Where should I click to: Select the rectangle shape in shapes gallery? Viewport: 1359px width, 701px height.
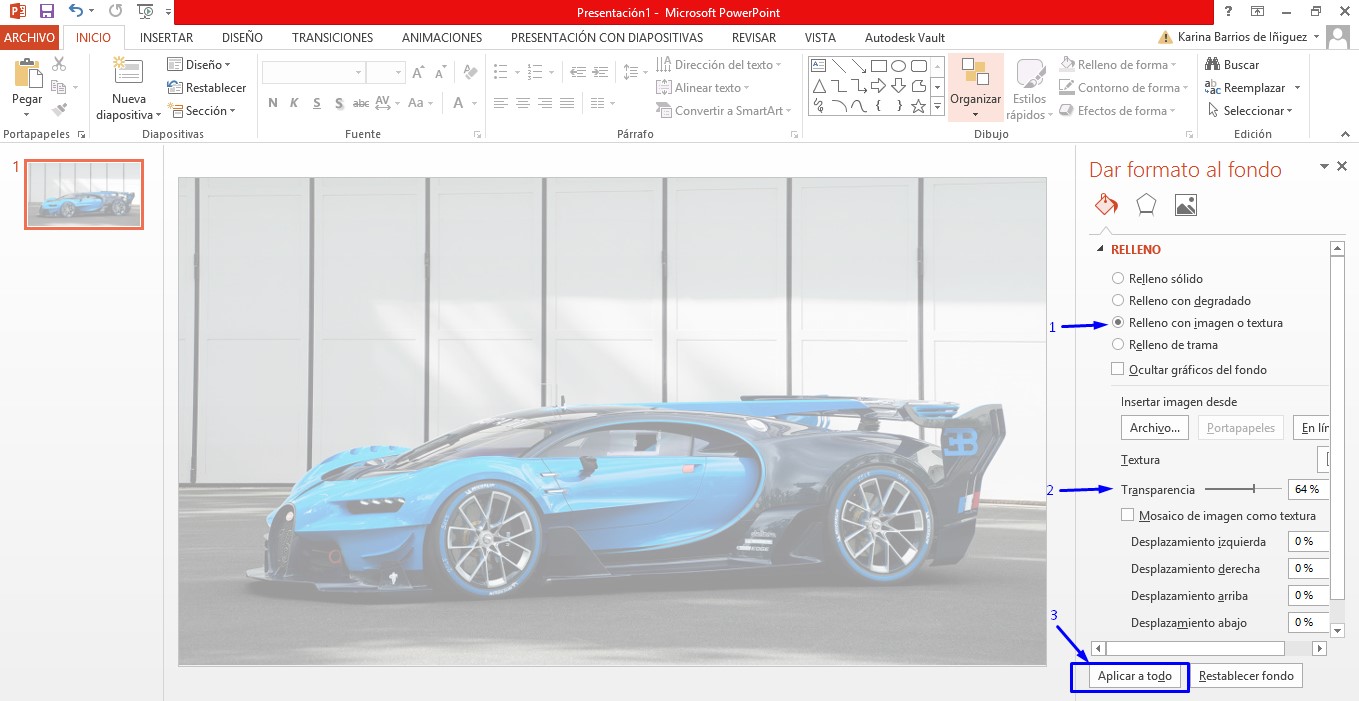[x=878, y=66]
